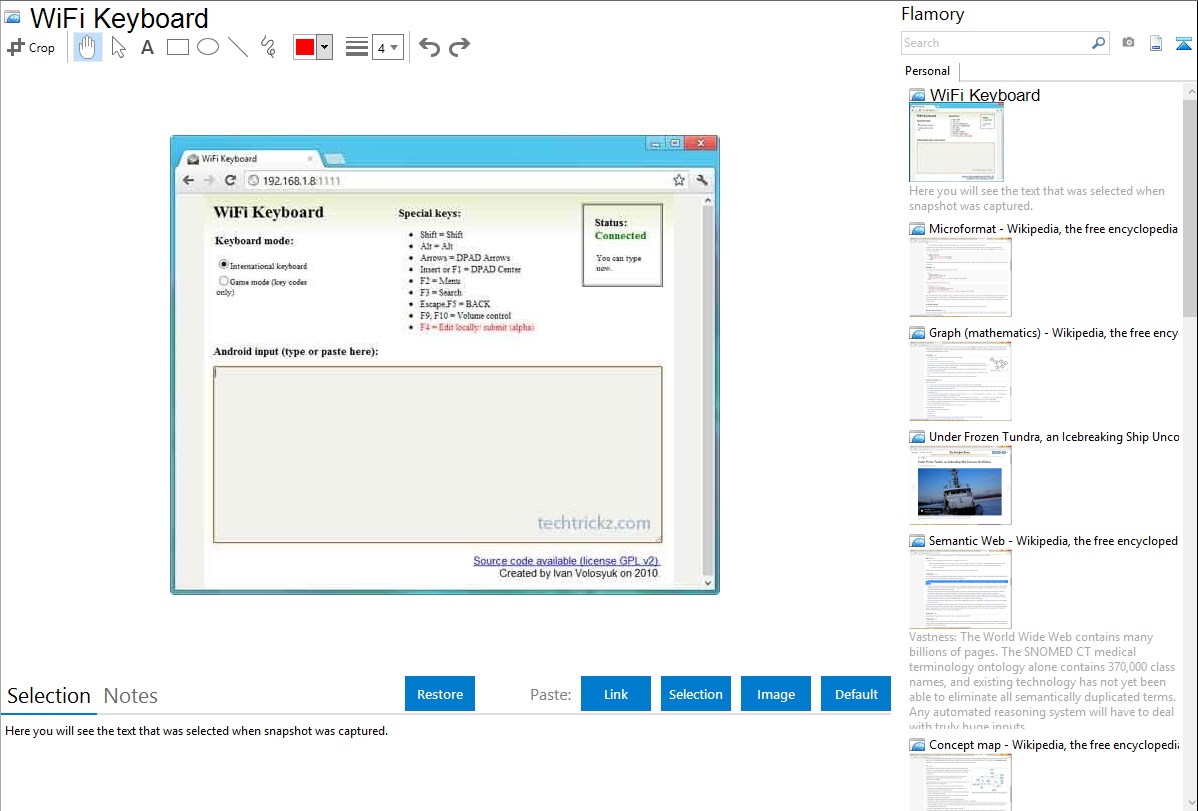Open the line width 4 dropdown
The width and height of the screenshot is (1198, 811).
[387, 47]
